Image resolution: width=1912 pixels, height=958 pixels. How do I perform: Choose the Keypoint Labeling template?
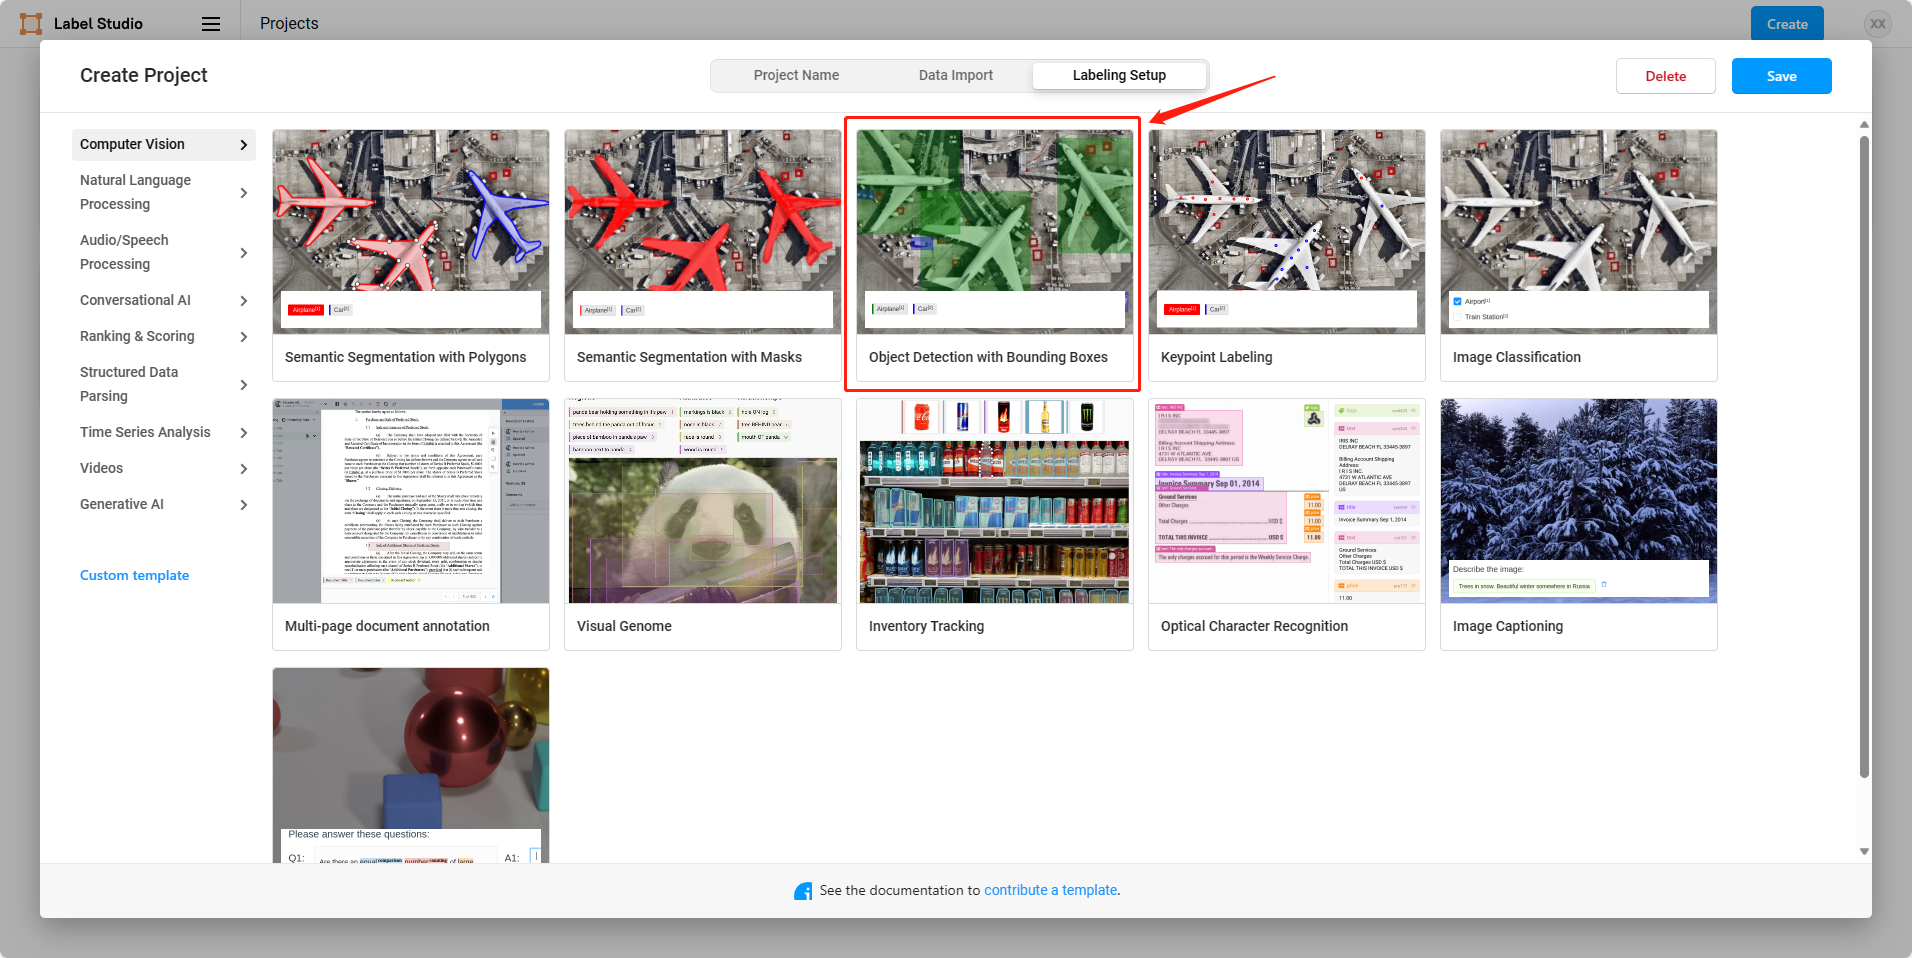point(1287,255)
